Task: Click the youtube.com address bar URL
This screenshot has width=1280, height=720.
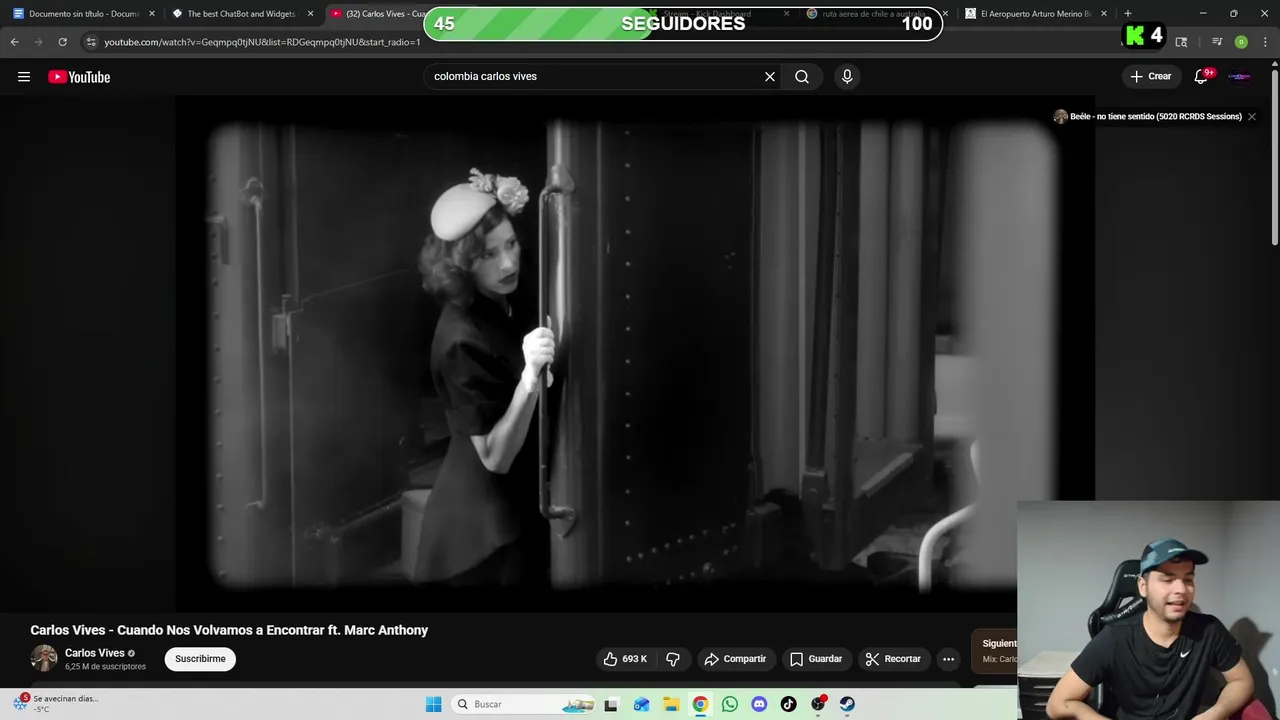Action: [x=262, y=42]
